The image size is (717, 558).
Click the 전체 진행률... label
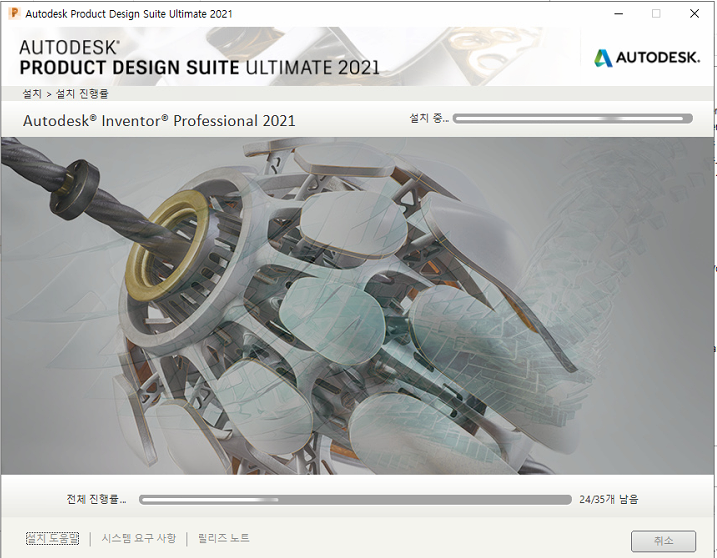click(96, 499)
